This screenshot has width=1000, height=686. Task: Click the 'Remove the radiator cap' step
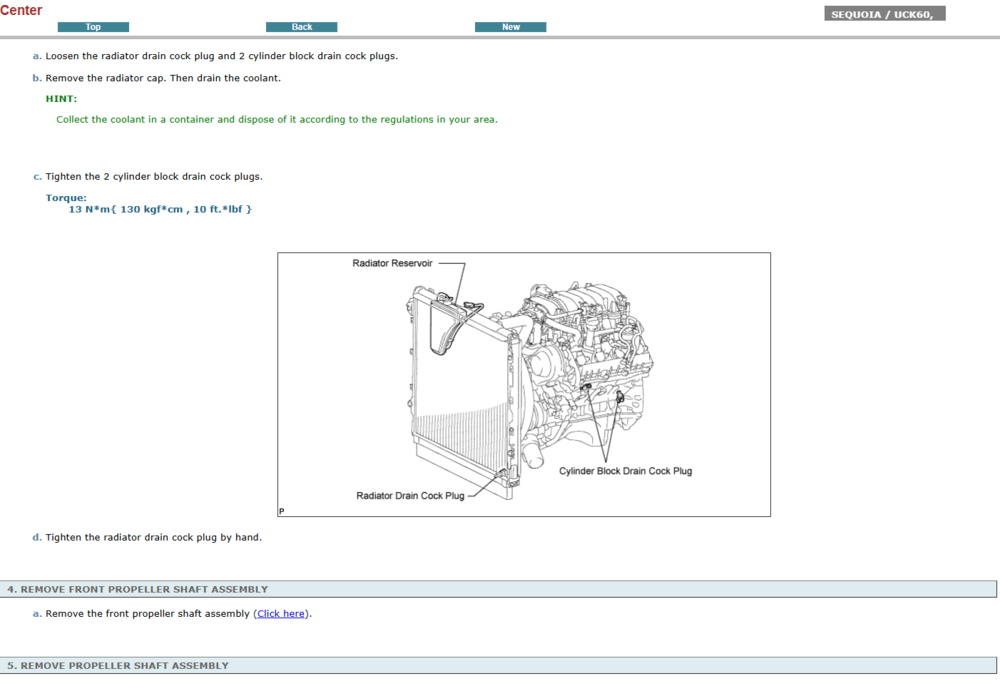coord(163,78)
